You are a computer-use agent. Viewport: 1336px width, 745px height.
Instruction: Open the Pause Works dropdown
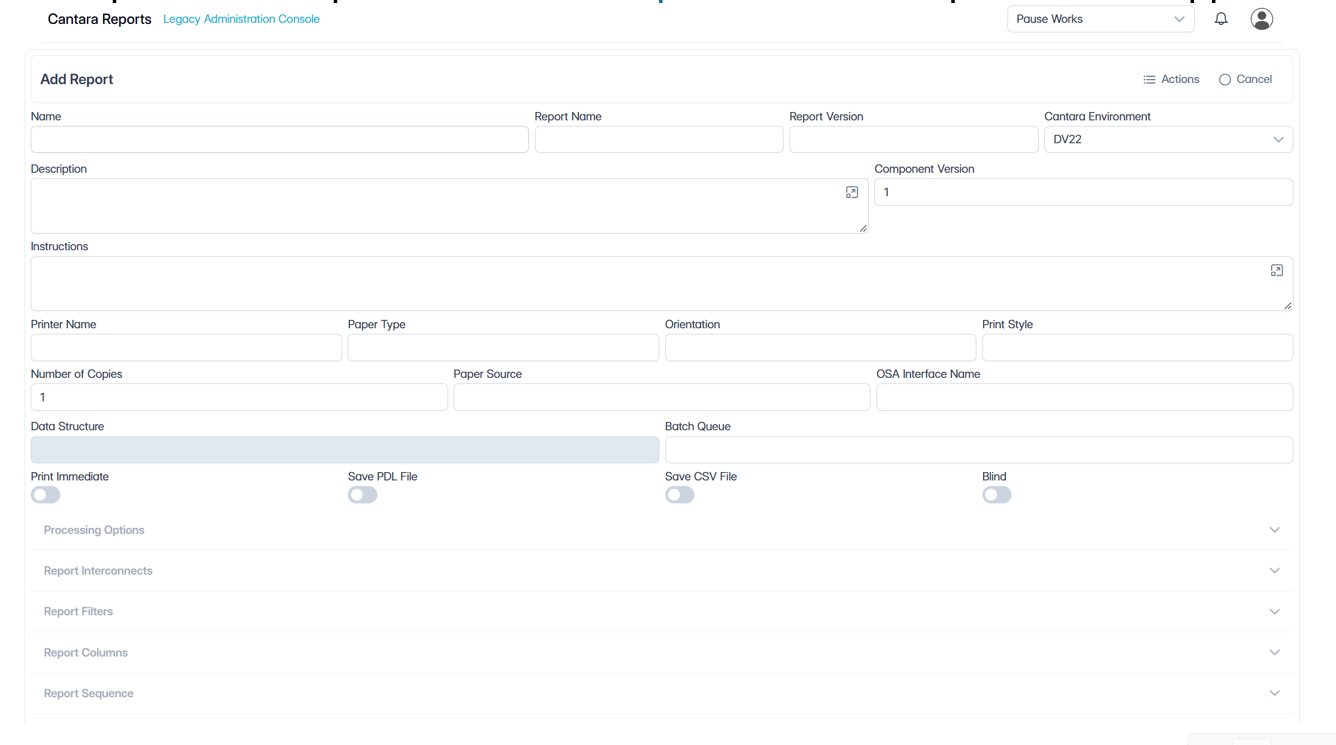1101,19
